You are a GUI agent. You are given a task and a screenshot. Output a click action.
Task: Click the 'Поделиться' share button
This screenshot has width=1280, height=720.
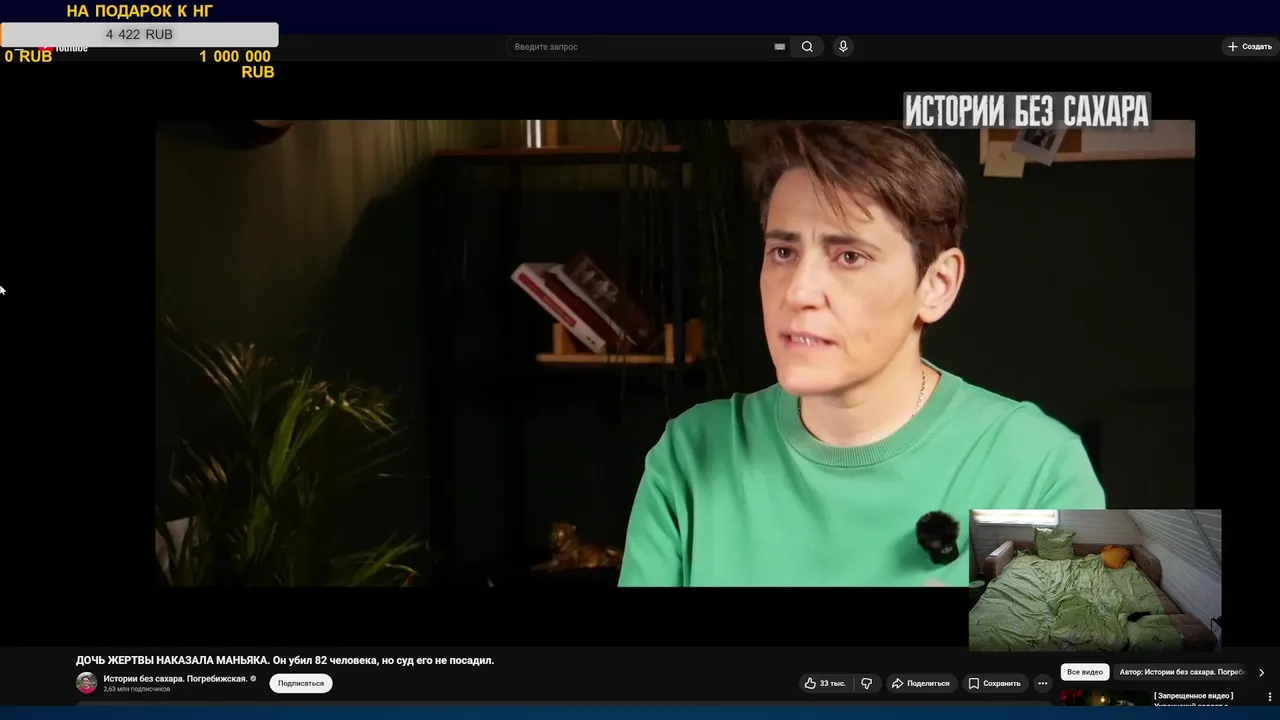[x=920, y=684]
